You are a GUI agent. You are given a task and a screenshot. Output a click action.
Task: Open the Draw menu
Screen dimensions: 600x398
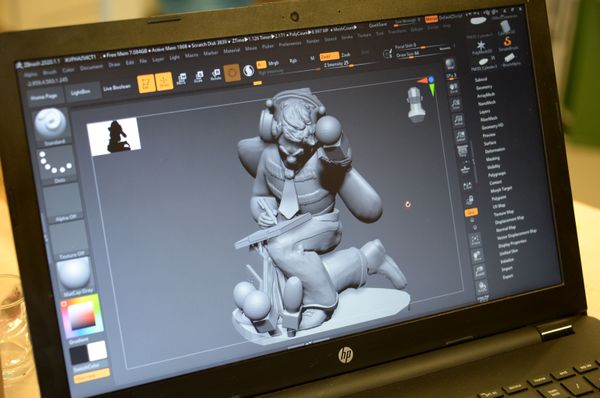click(114, 65)
